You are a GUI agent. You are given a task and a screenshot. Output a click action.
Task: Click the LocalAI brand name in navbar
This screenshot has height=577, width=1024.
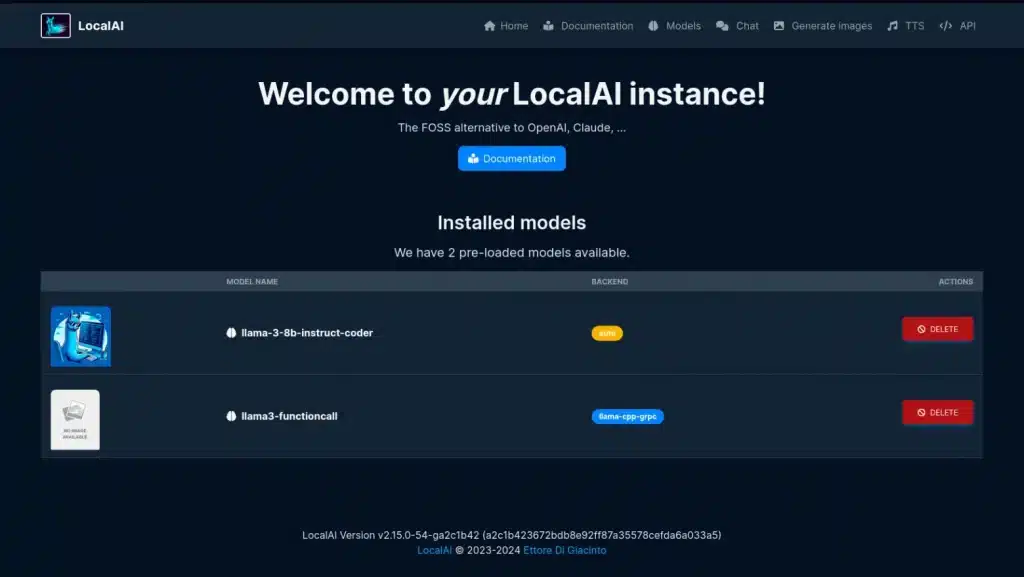(101, 25)
